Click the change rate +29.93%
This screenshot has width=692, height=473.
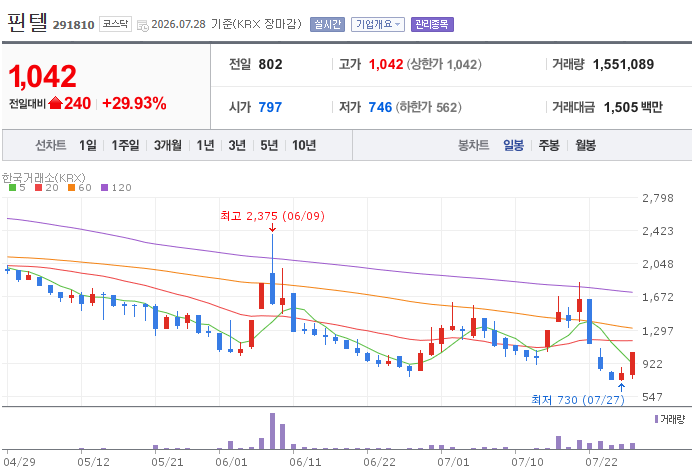coord(134,103)
